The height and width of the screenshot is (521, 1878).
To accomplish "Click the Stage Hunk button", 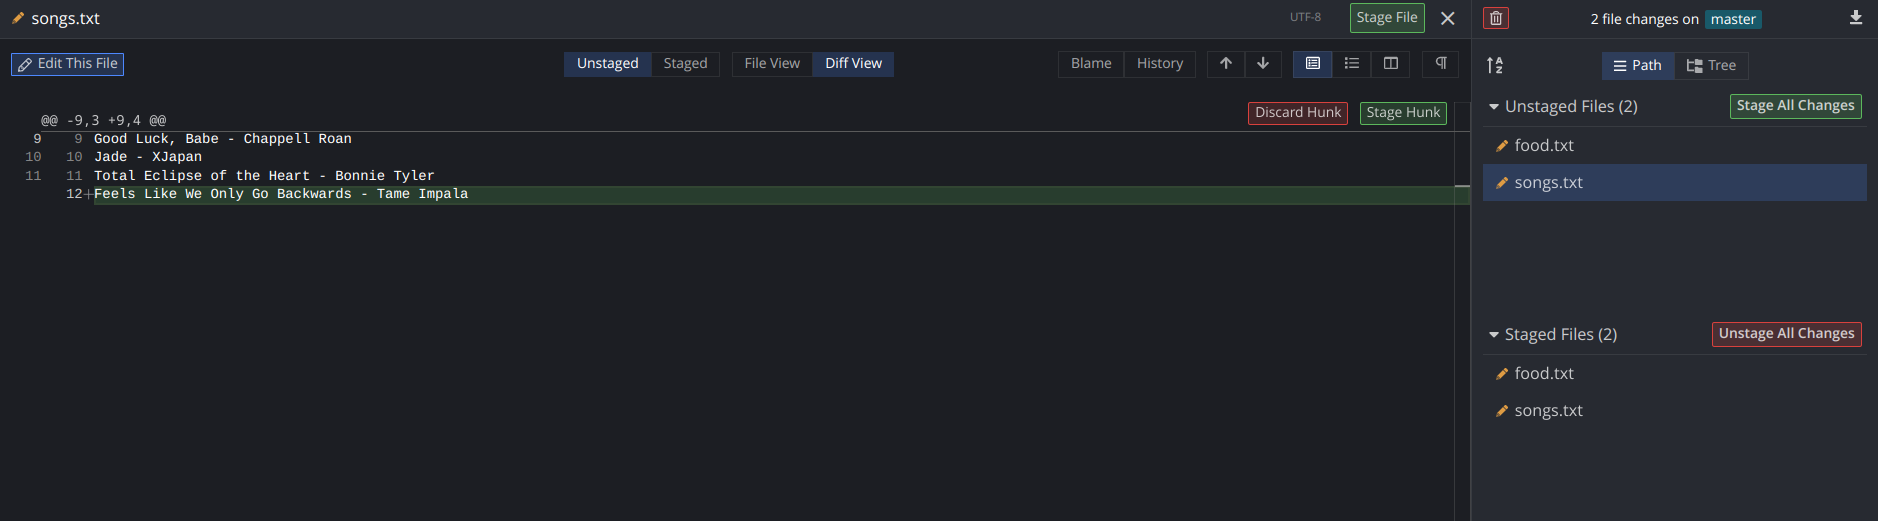I will [1403, 113].
